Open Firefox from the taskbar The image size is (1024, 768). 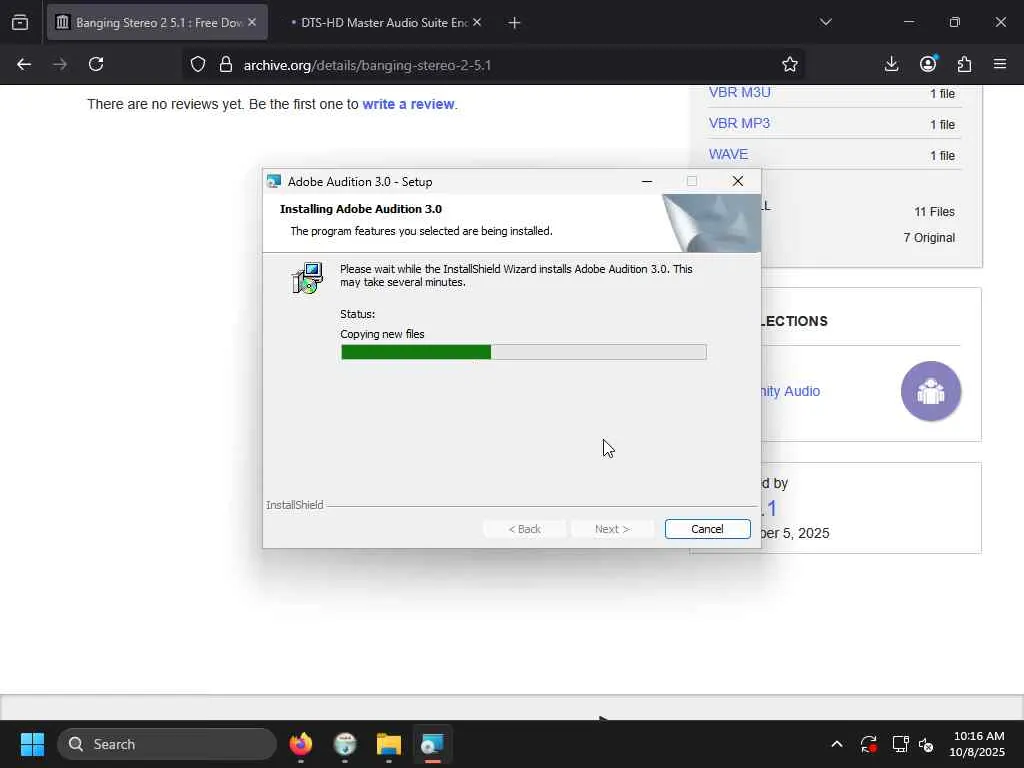click(300, 744)
